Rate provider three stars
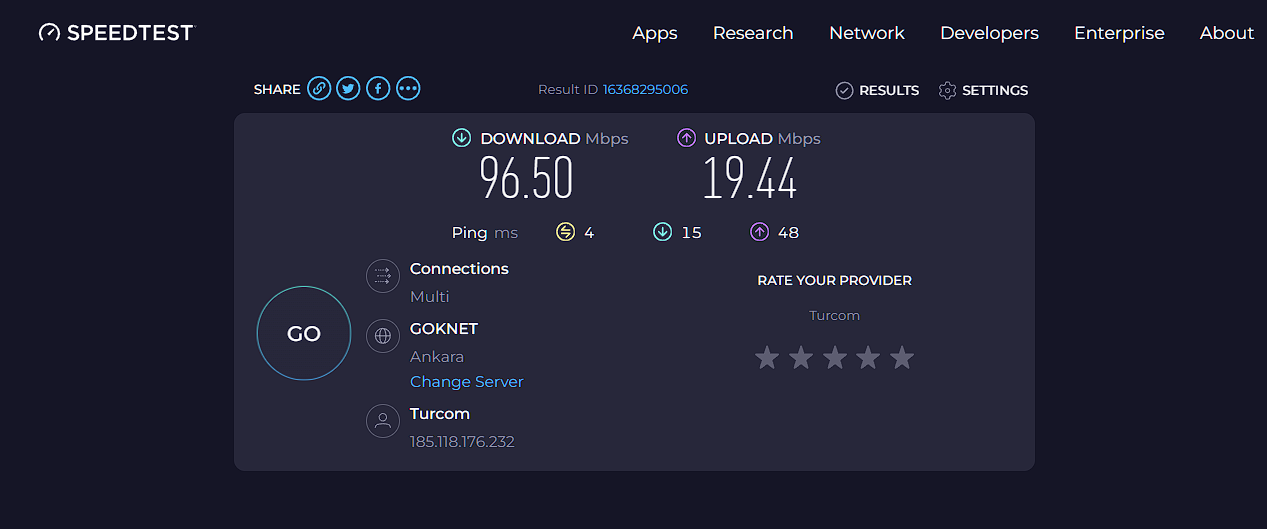 835,357
